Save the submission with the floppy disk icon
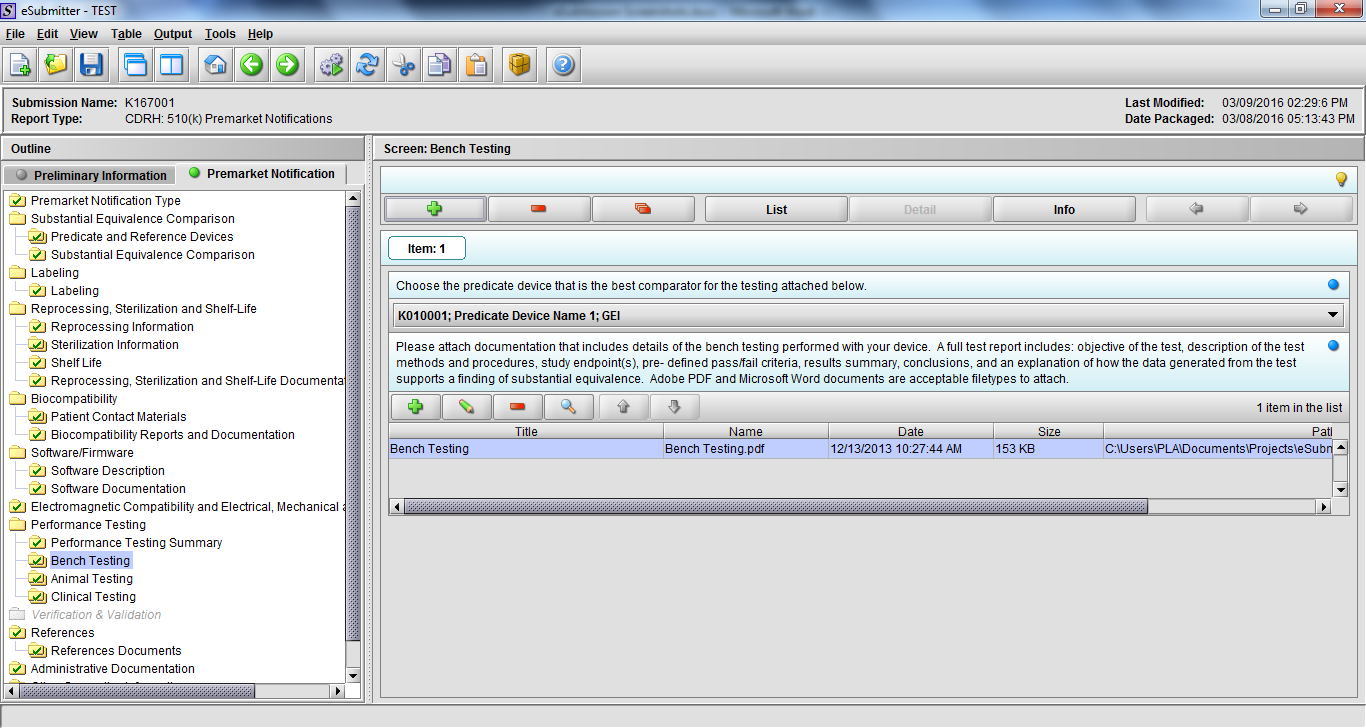This screenshot has height=728, width=1366. (92, 66)
